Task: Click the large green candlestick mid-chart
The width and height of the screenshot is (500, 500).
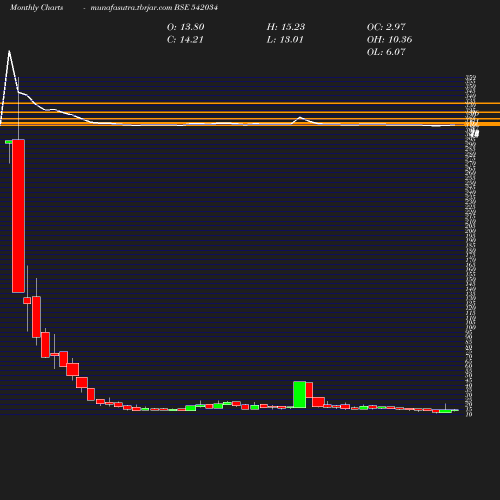Action: click(x=299, y=394)
